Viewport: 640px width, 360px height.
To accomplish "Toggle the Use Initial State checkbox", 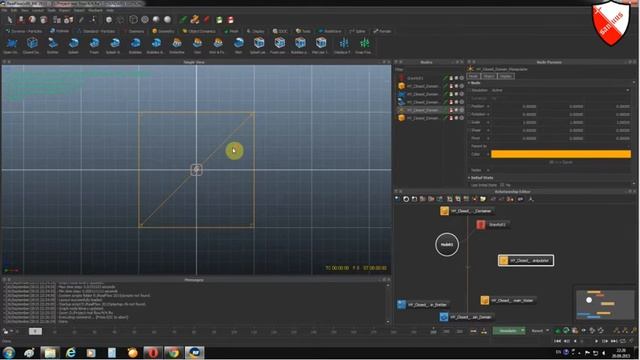I will pyautogui.click(x=502, y=185).
